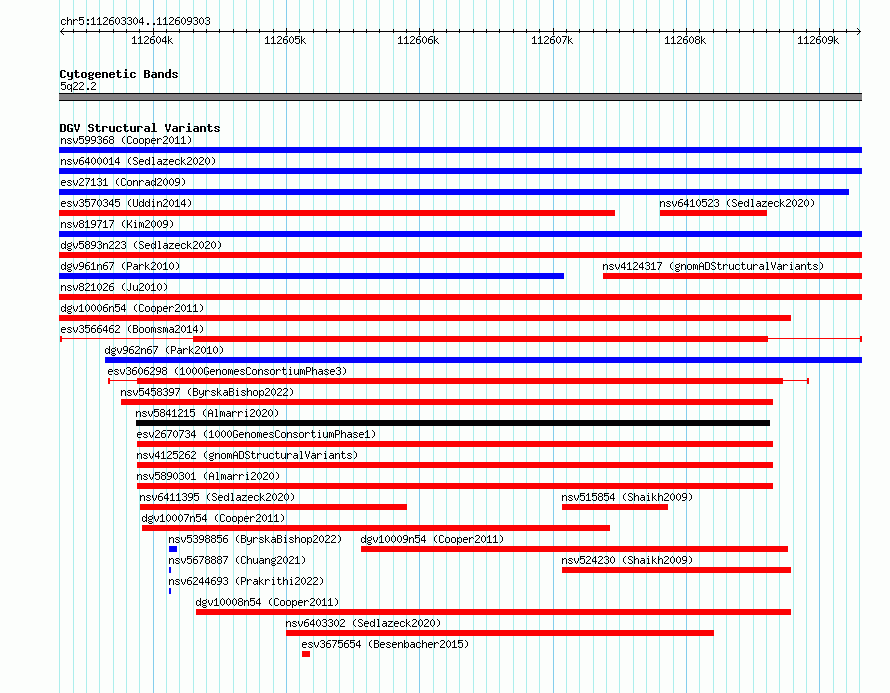The width and height of the screenshot is (890, 693).
Task: Open nsv6410523 (Sedlazeck2020) variant
Action: point(737,203)
